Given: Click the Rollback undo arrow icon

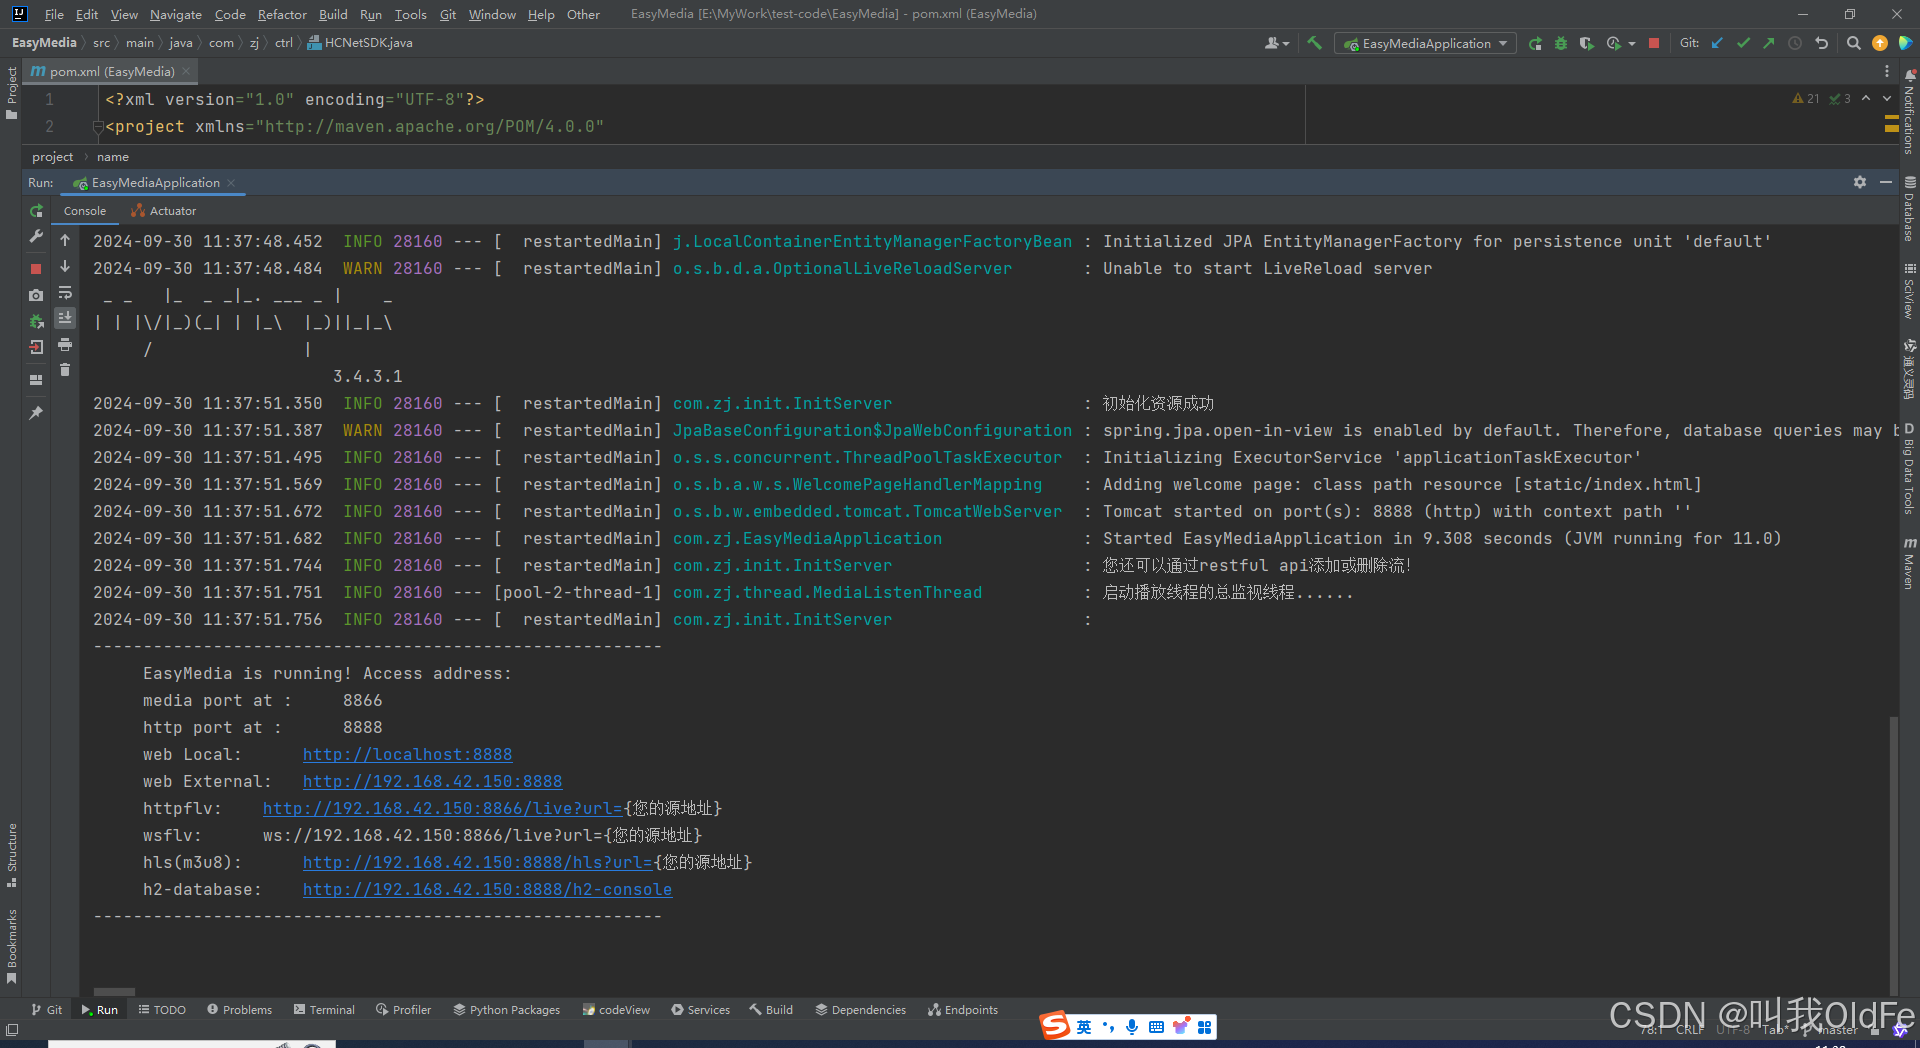Looking at the screenshot, I should point(1822,43).
